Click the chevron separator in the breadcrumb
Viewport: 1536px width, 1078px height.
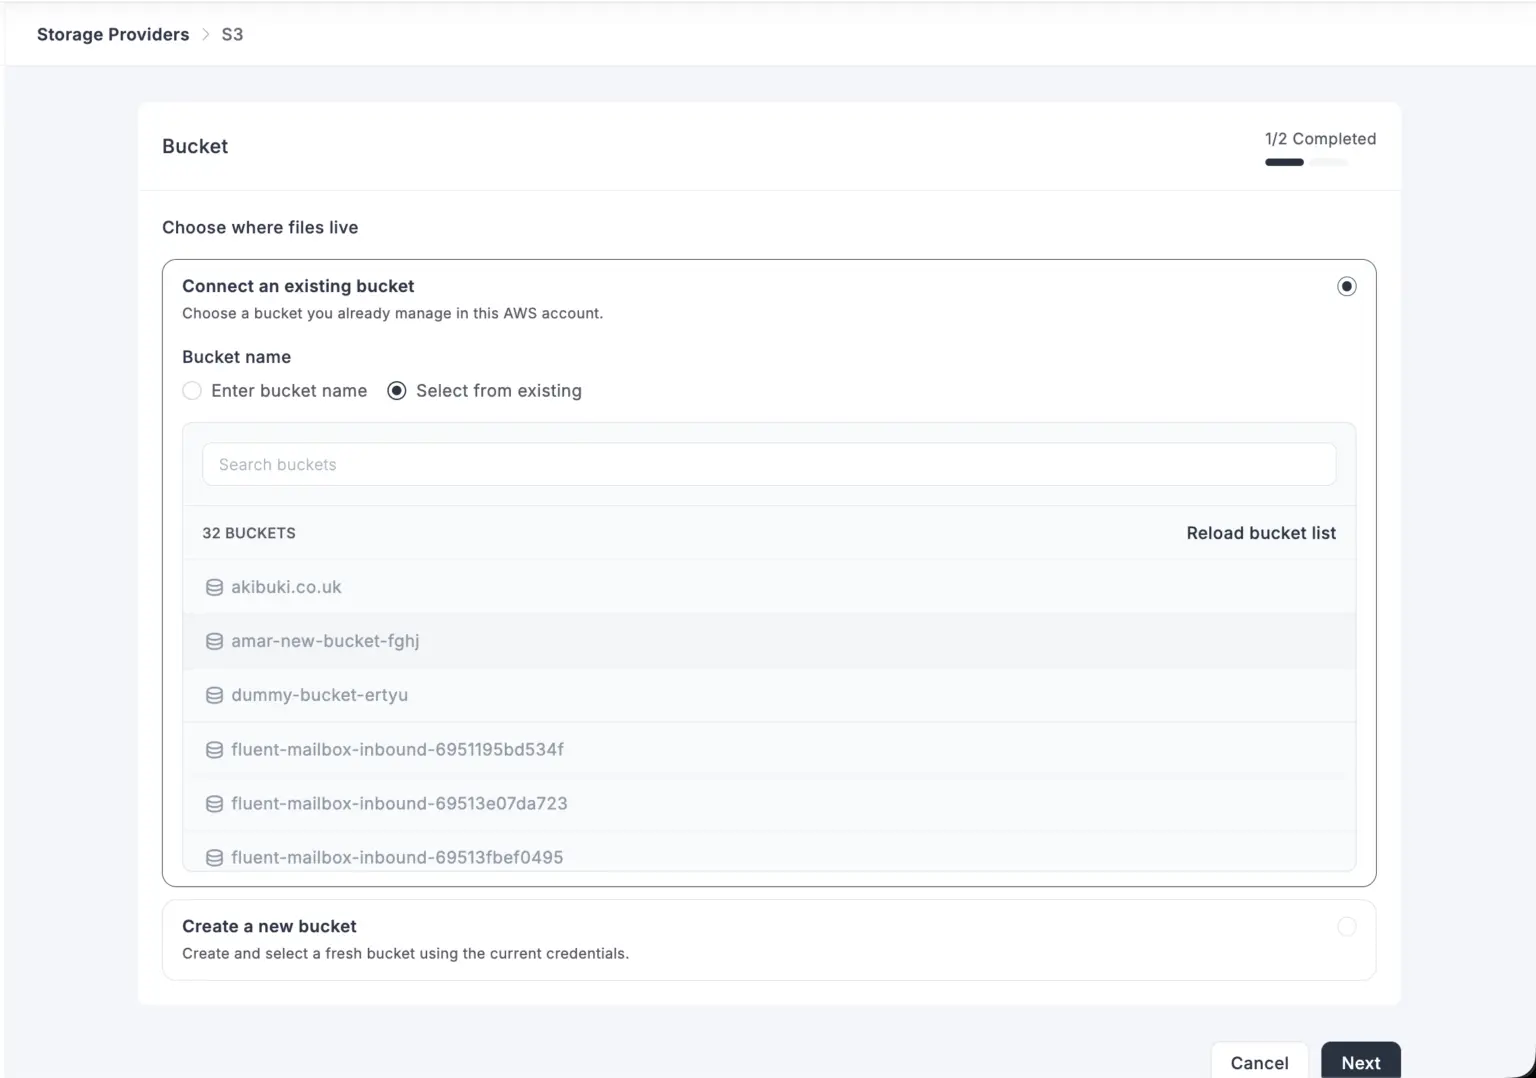click(x=205, y=33)
